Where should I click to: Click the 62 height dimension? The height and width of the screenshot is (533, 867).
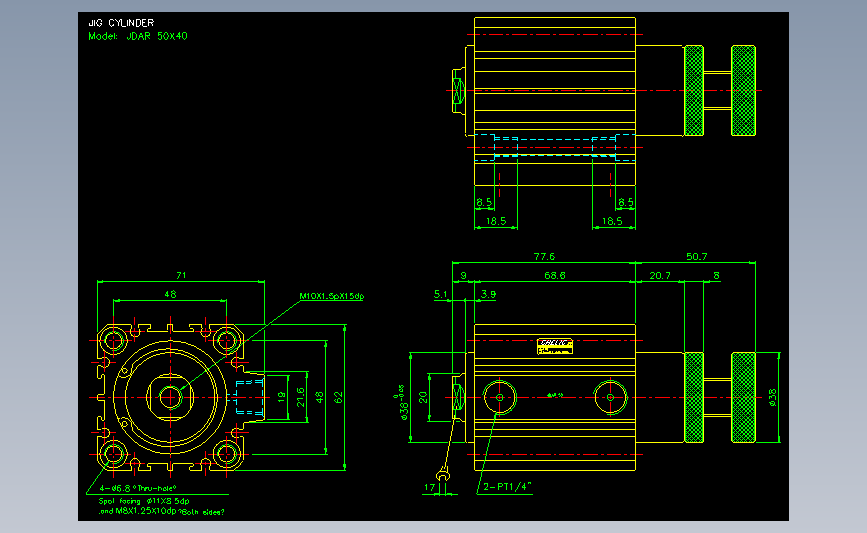click(x=338, y=398)
